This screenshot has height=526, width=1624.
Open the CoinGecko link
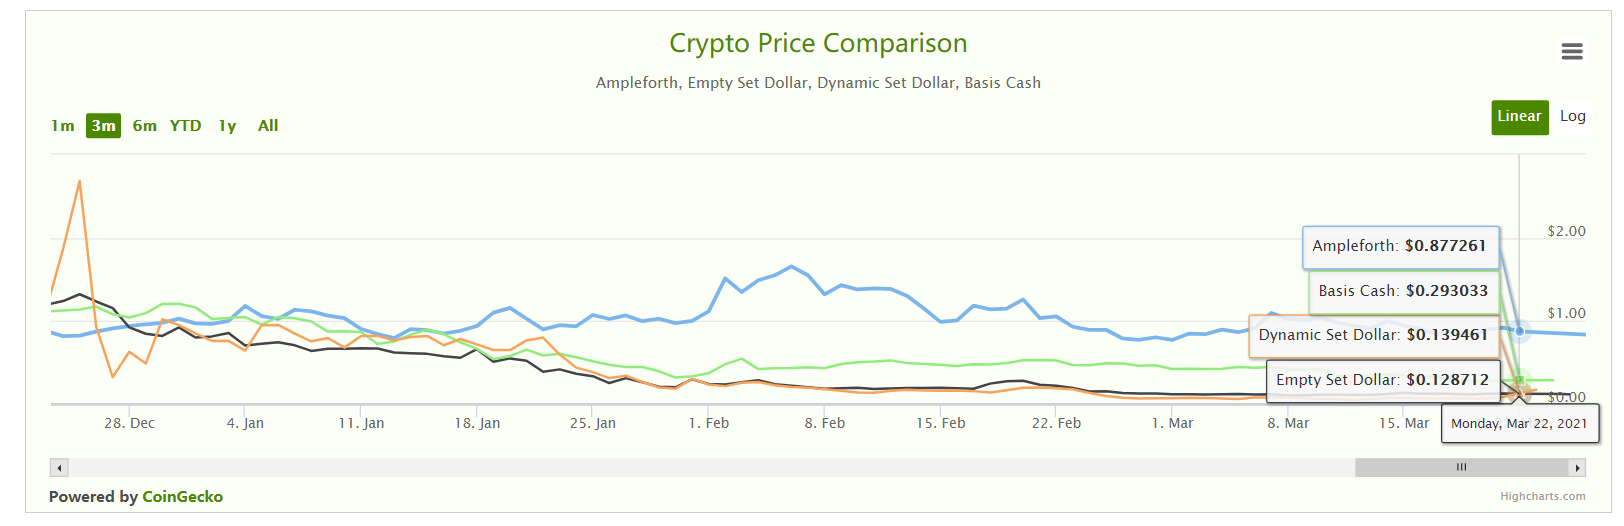pos(182,497)
